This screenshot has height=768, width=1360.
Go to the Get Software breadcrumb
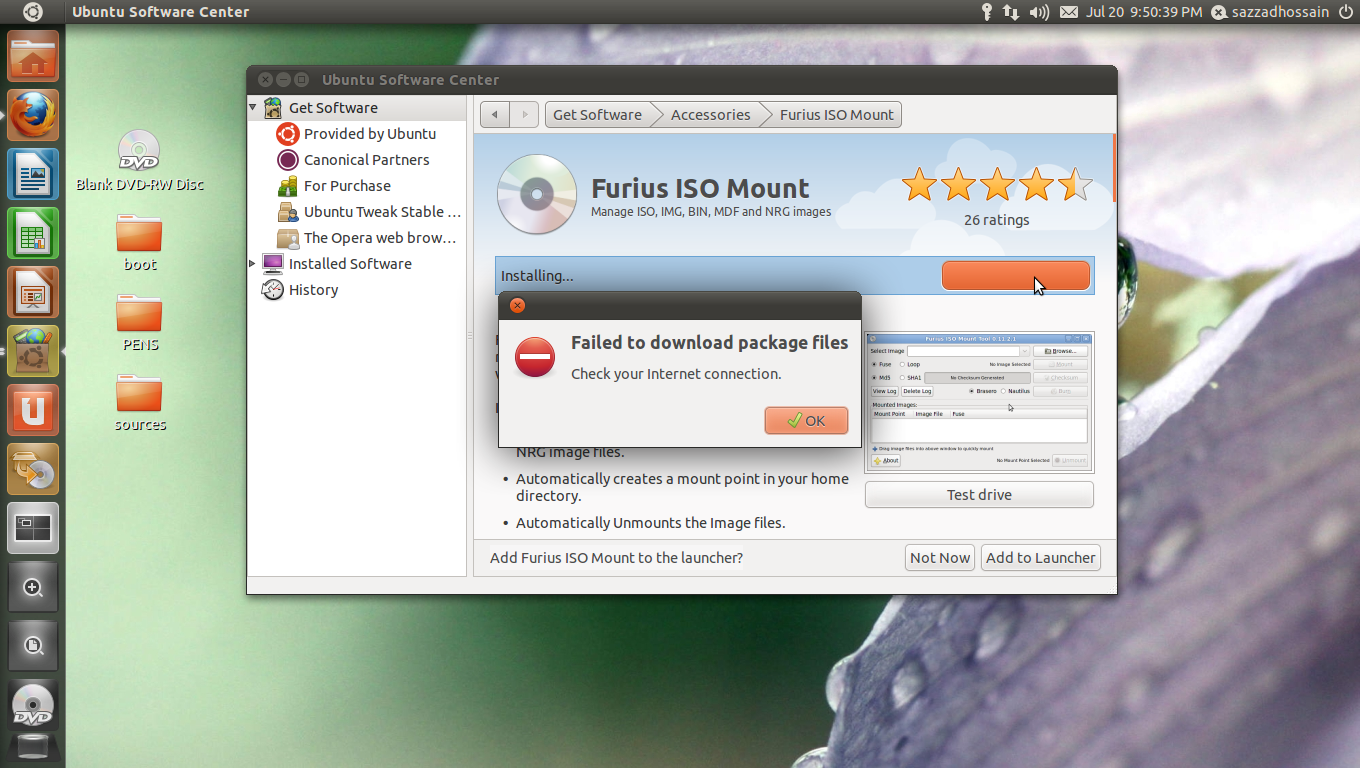pyautogui.click(x=597, y=115)
